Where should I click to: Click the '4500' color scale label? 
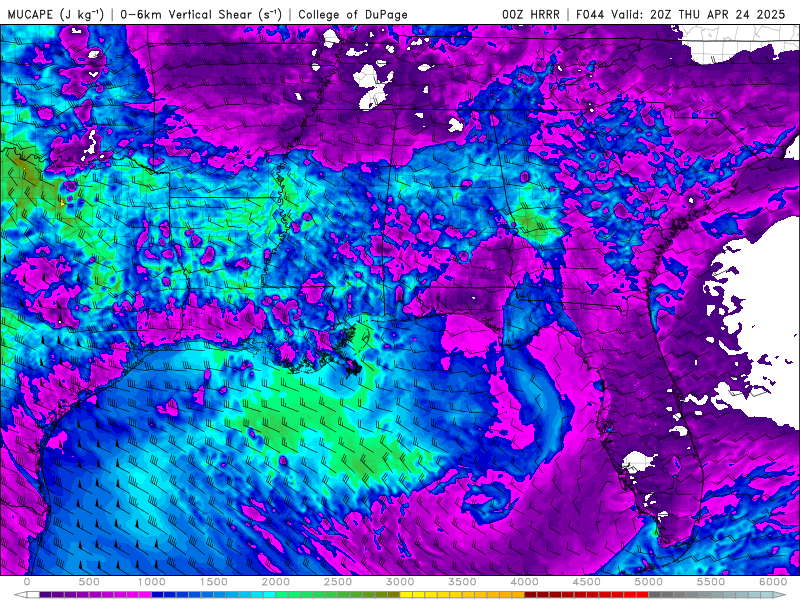pyautogui.click(x=587, y=582)
